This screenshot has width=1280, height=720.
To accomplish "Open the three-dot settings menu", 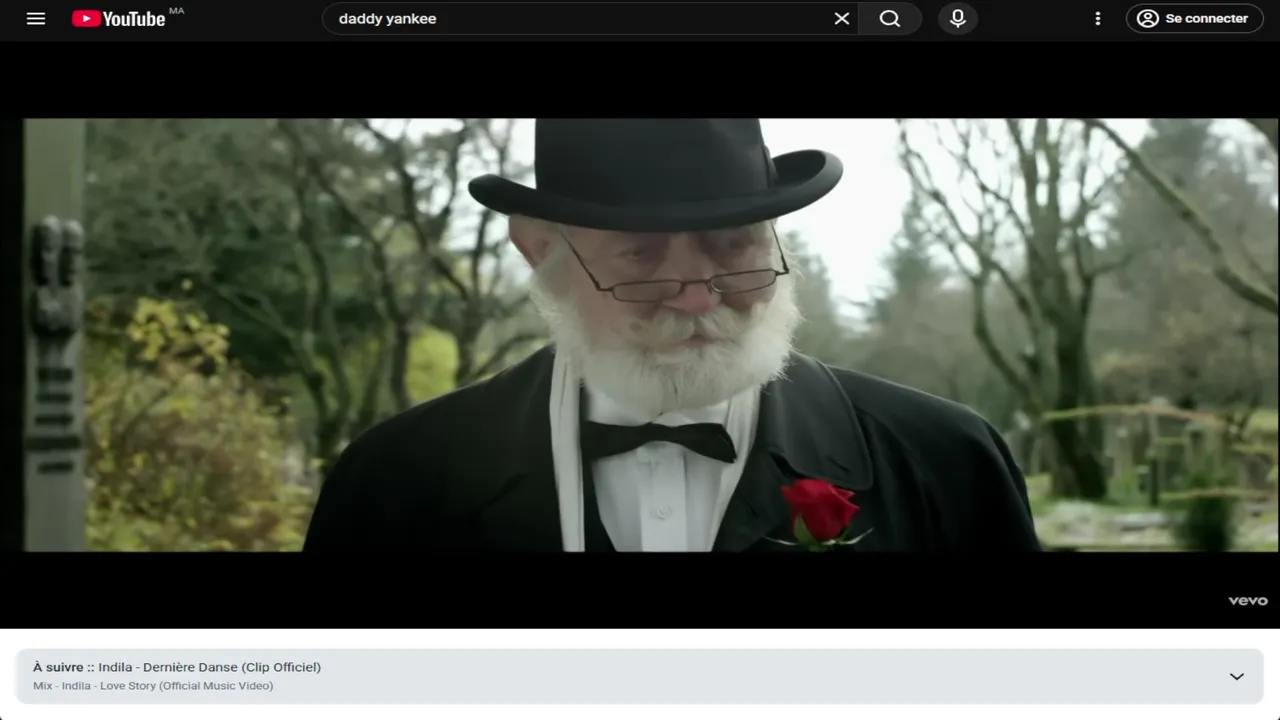I will [x=1098, y=18].
